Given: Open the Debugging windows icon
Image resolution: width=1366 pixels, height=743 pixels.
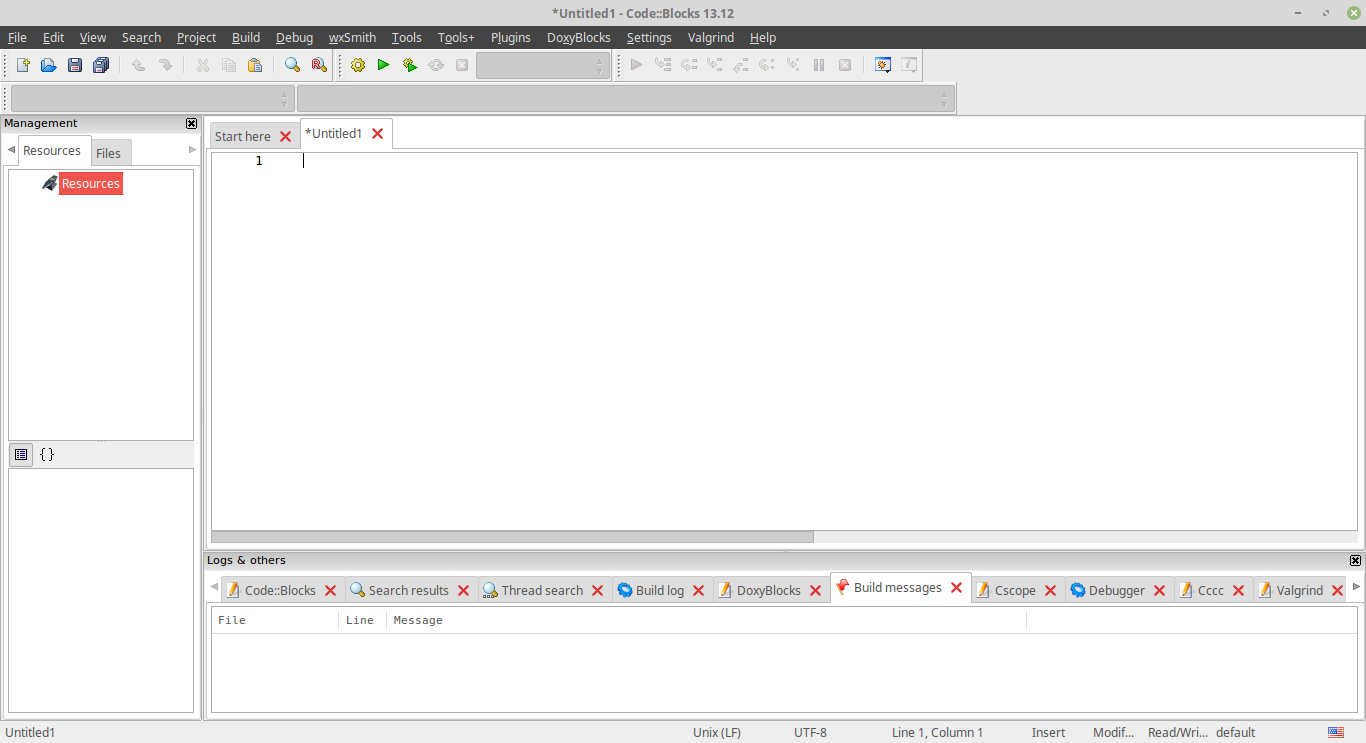Looking at the screenshot, I should pos(883,65).
